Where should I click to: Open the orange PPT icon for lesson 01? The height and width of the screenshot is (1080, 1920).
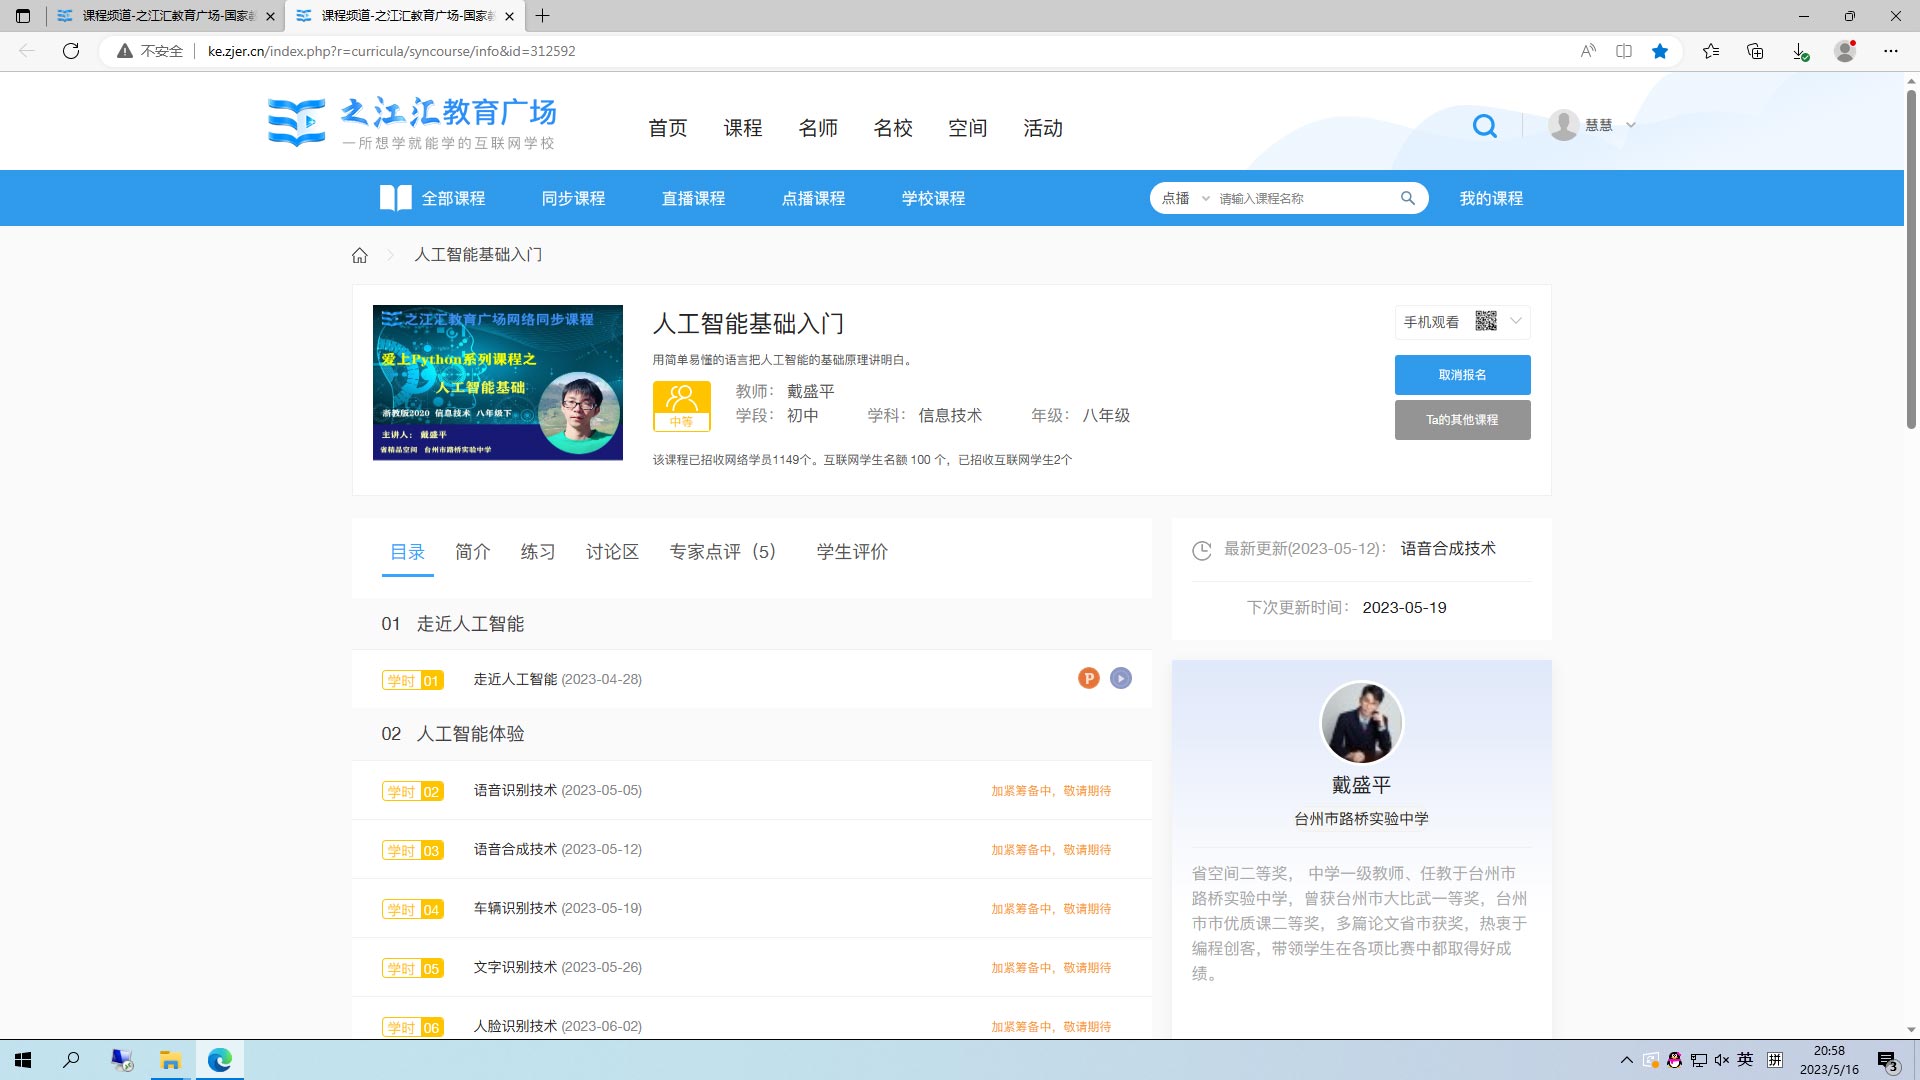[1089, 678]
